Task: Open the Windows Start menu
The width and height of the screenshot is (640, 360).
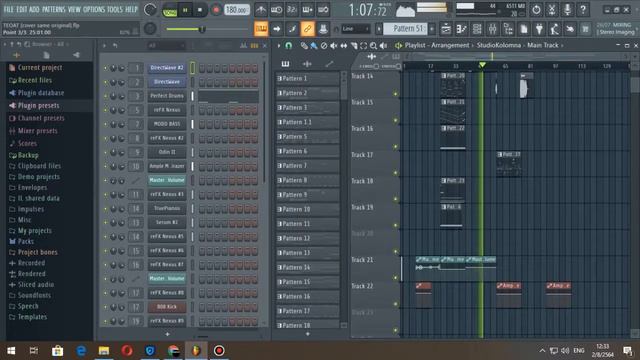Action: click(x=11, y=351)
